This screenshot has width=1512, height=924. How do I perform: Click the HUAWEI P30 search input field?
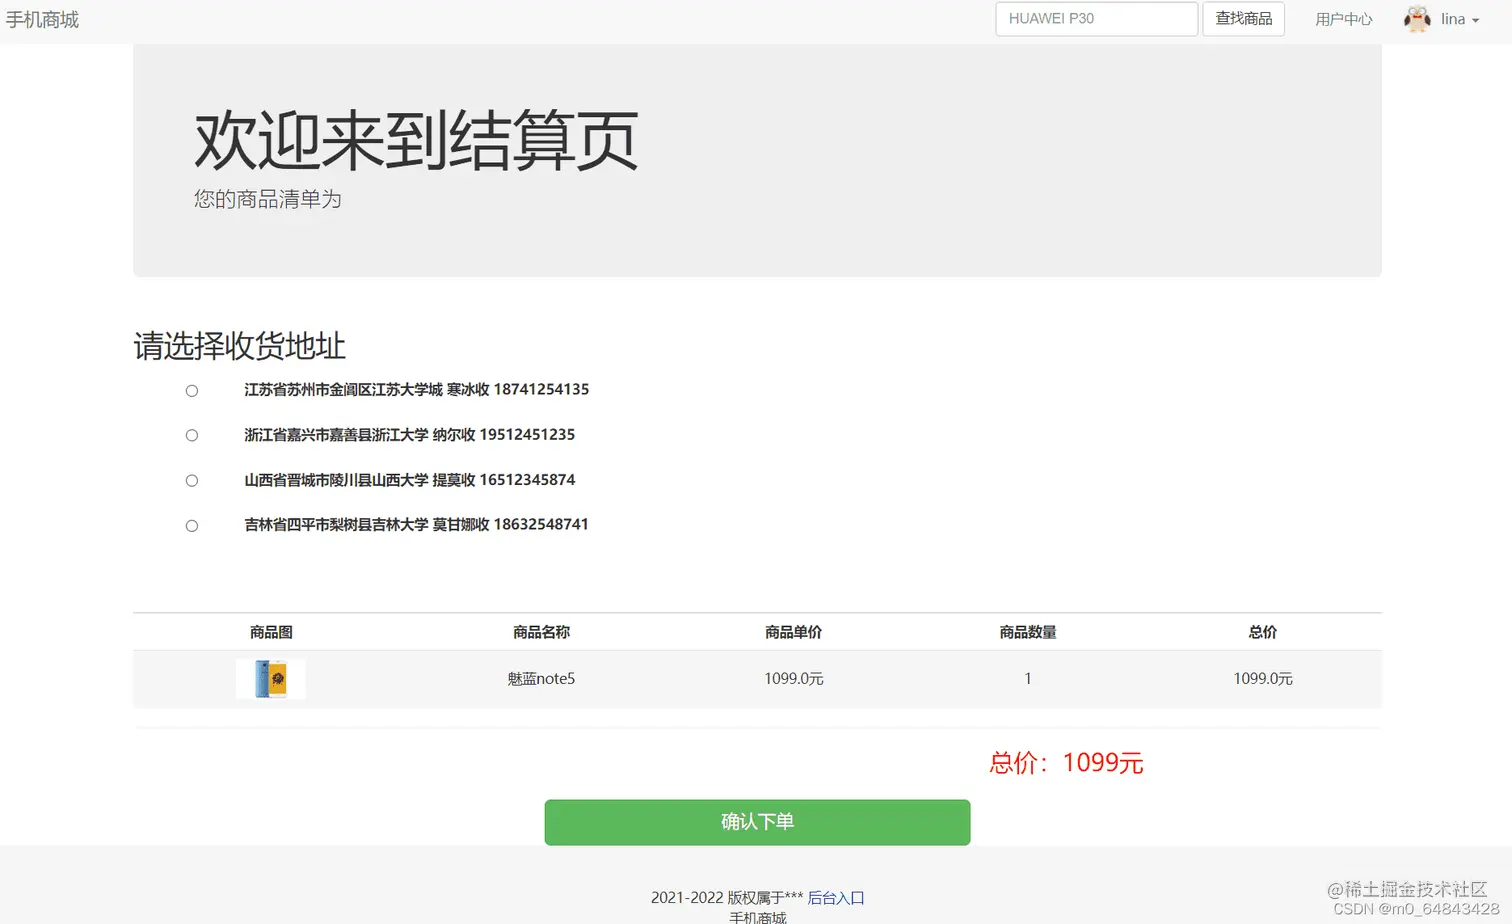click(x=1096, y=18)
